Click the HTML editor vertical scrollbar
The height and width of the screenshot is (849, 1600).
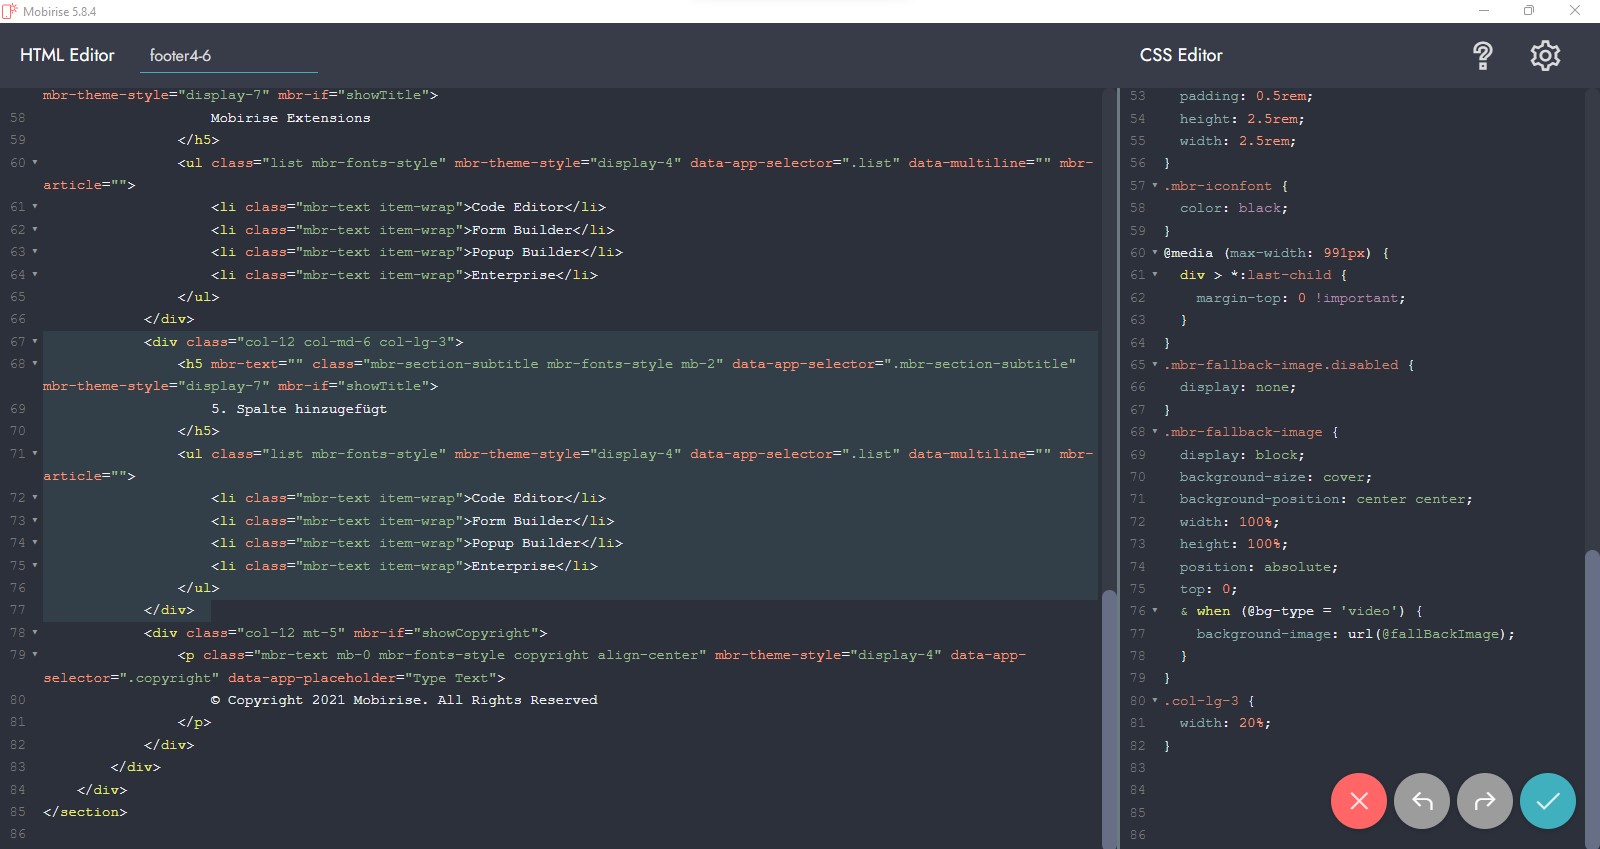coord(1109,718)
